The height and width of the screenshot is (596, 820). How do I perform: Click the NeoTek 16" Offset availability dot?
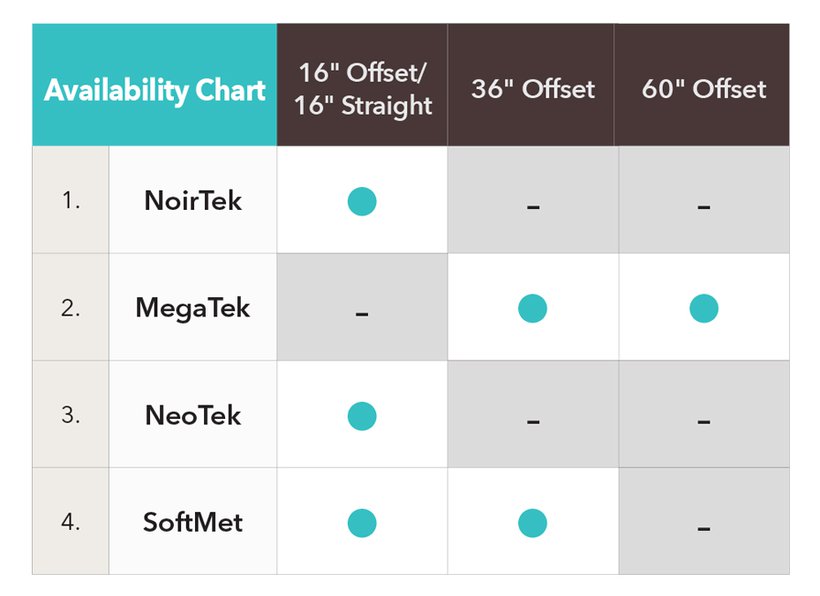click(x=362, y=416)
